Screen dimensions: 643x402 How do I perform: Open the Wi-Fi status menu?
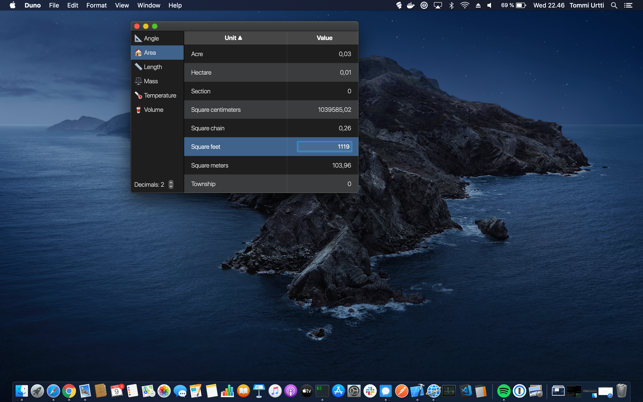click(x=464, y=6)
